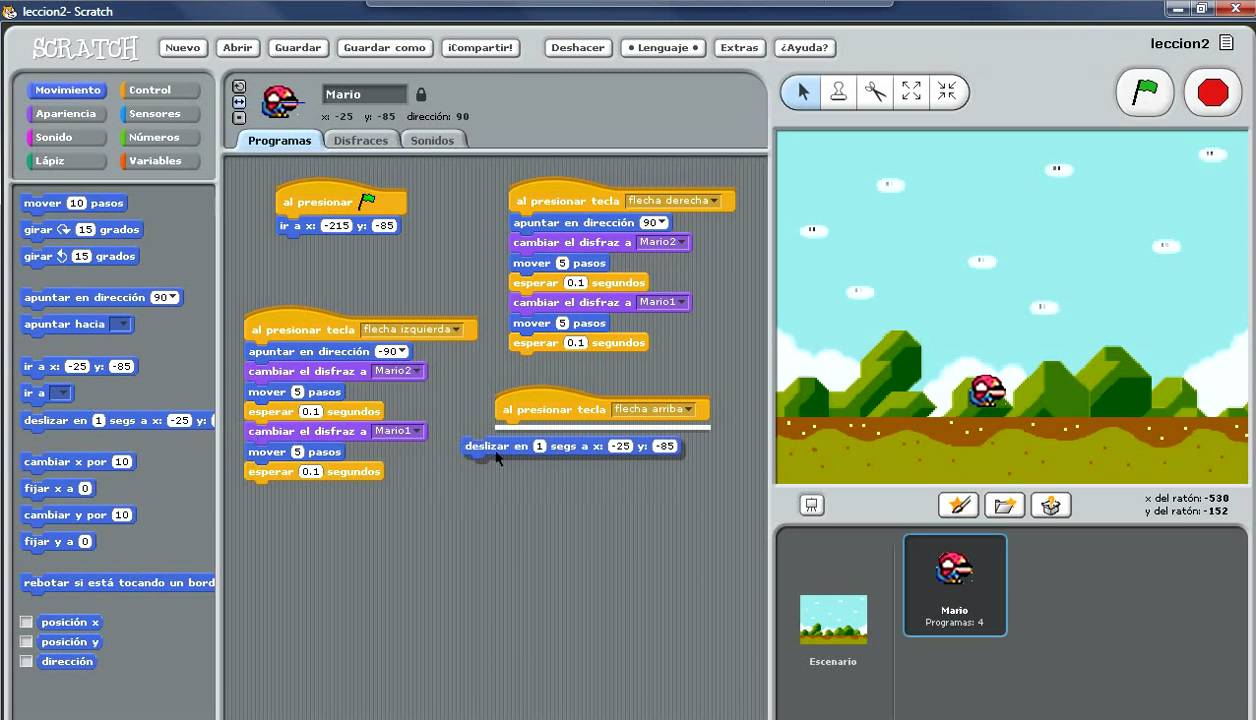Image resolution: width=1256 pixels, height=720 pixels.
Task: Click the Guardar button
Action: click(x=298, y=47)
